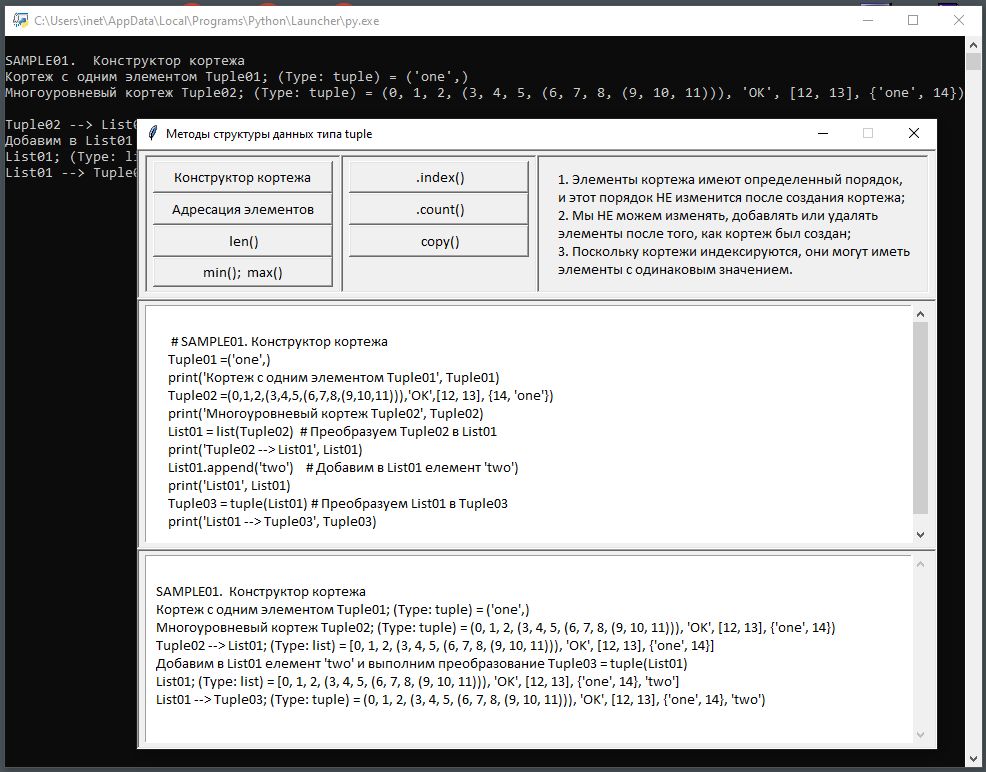The image size is (986, 772).
Task: Click up arrow in output pane scrollbar
Action: point(920,565)
